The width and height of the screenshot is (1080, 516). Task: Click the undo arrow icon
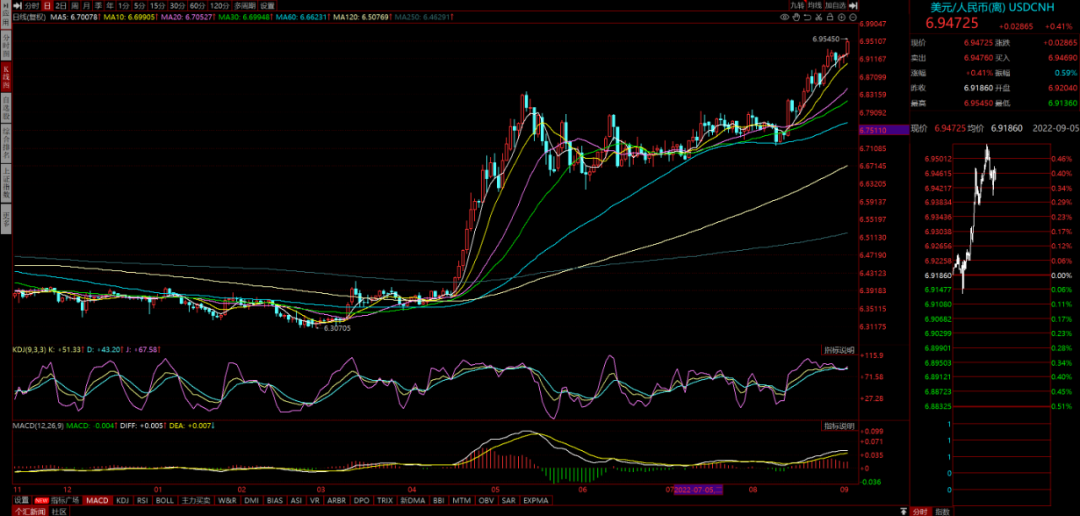pyautogui.click(x=807, y=17)
